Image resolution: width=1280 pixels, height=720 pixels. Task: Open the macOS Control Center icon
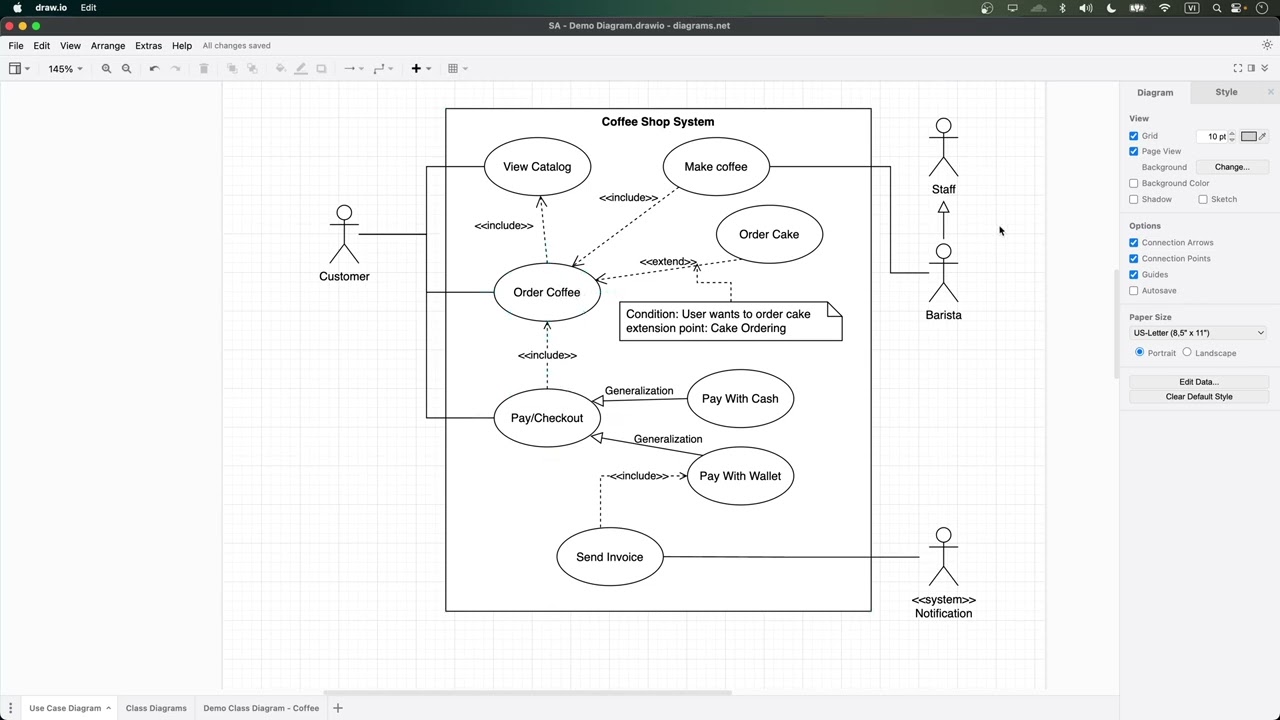1238,8
